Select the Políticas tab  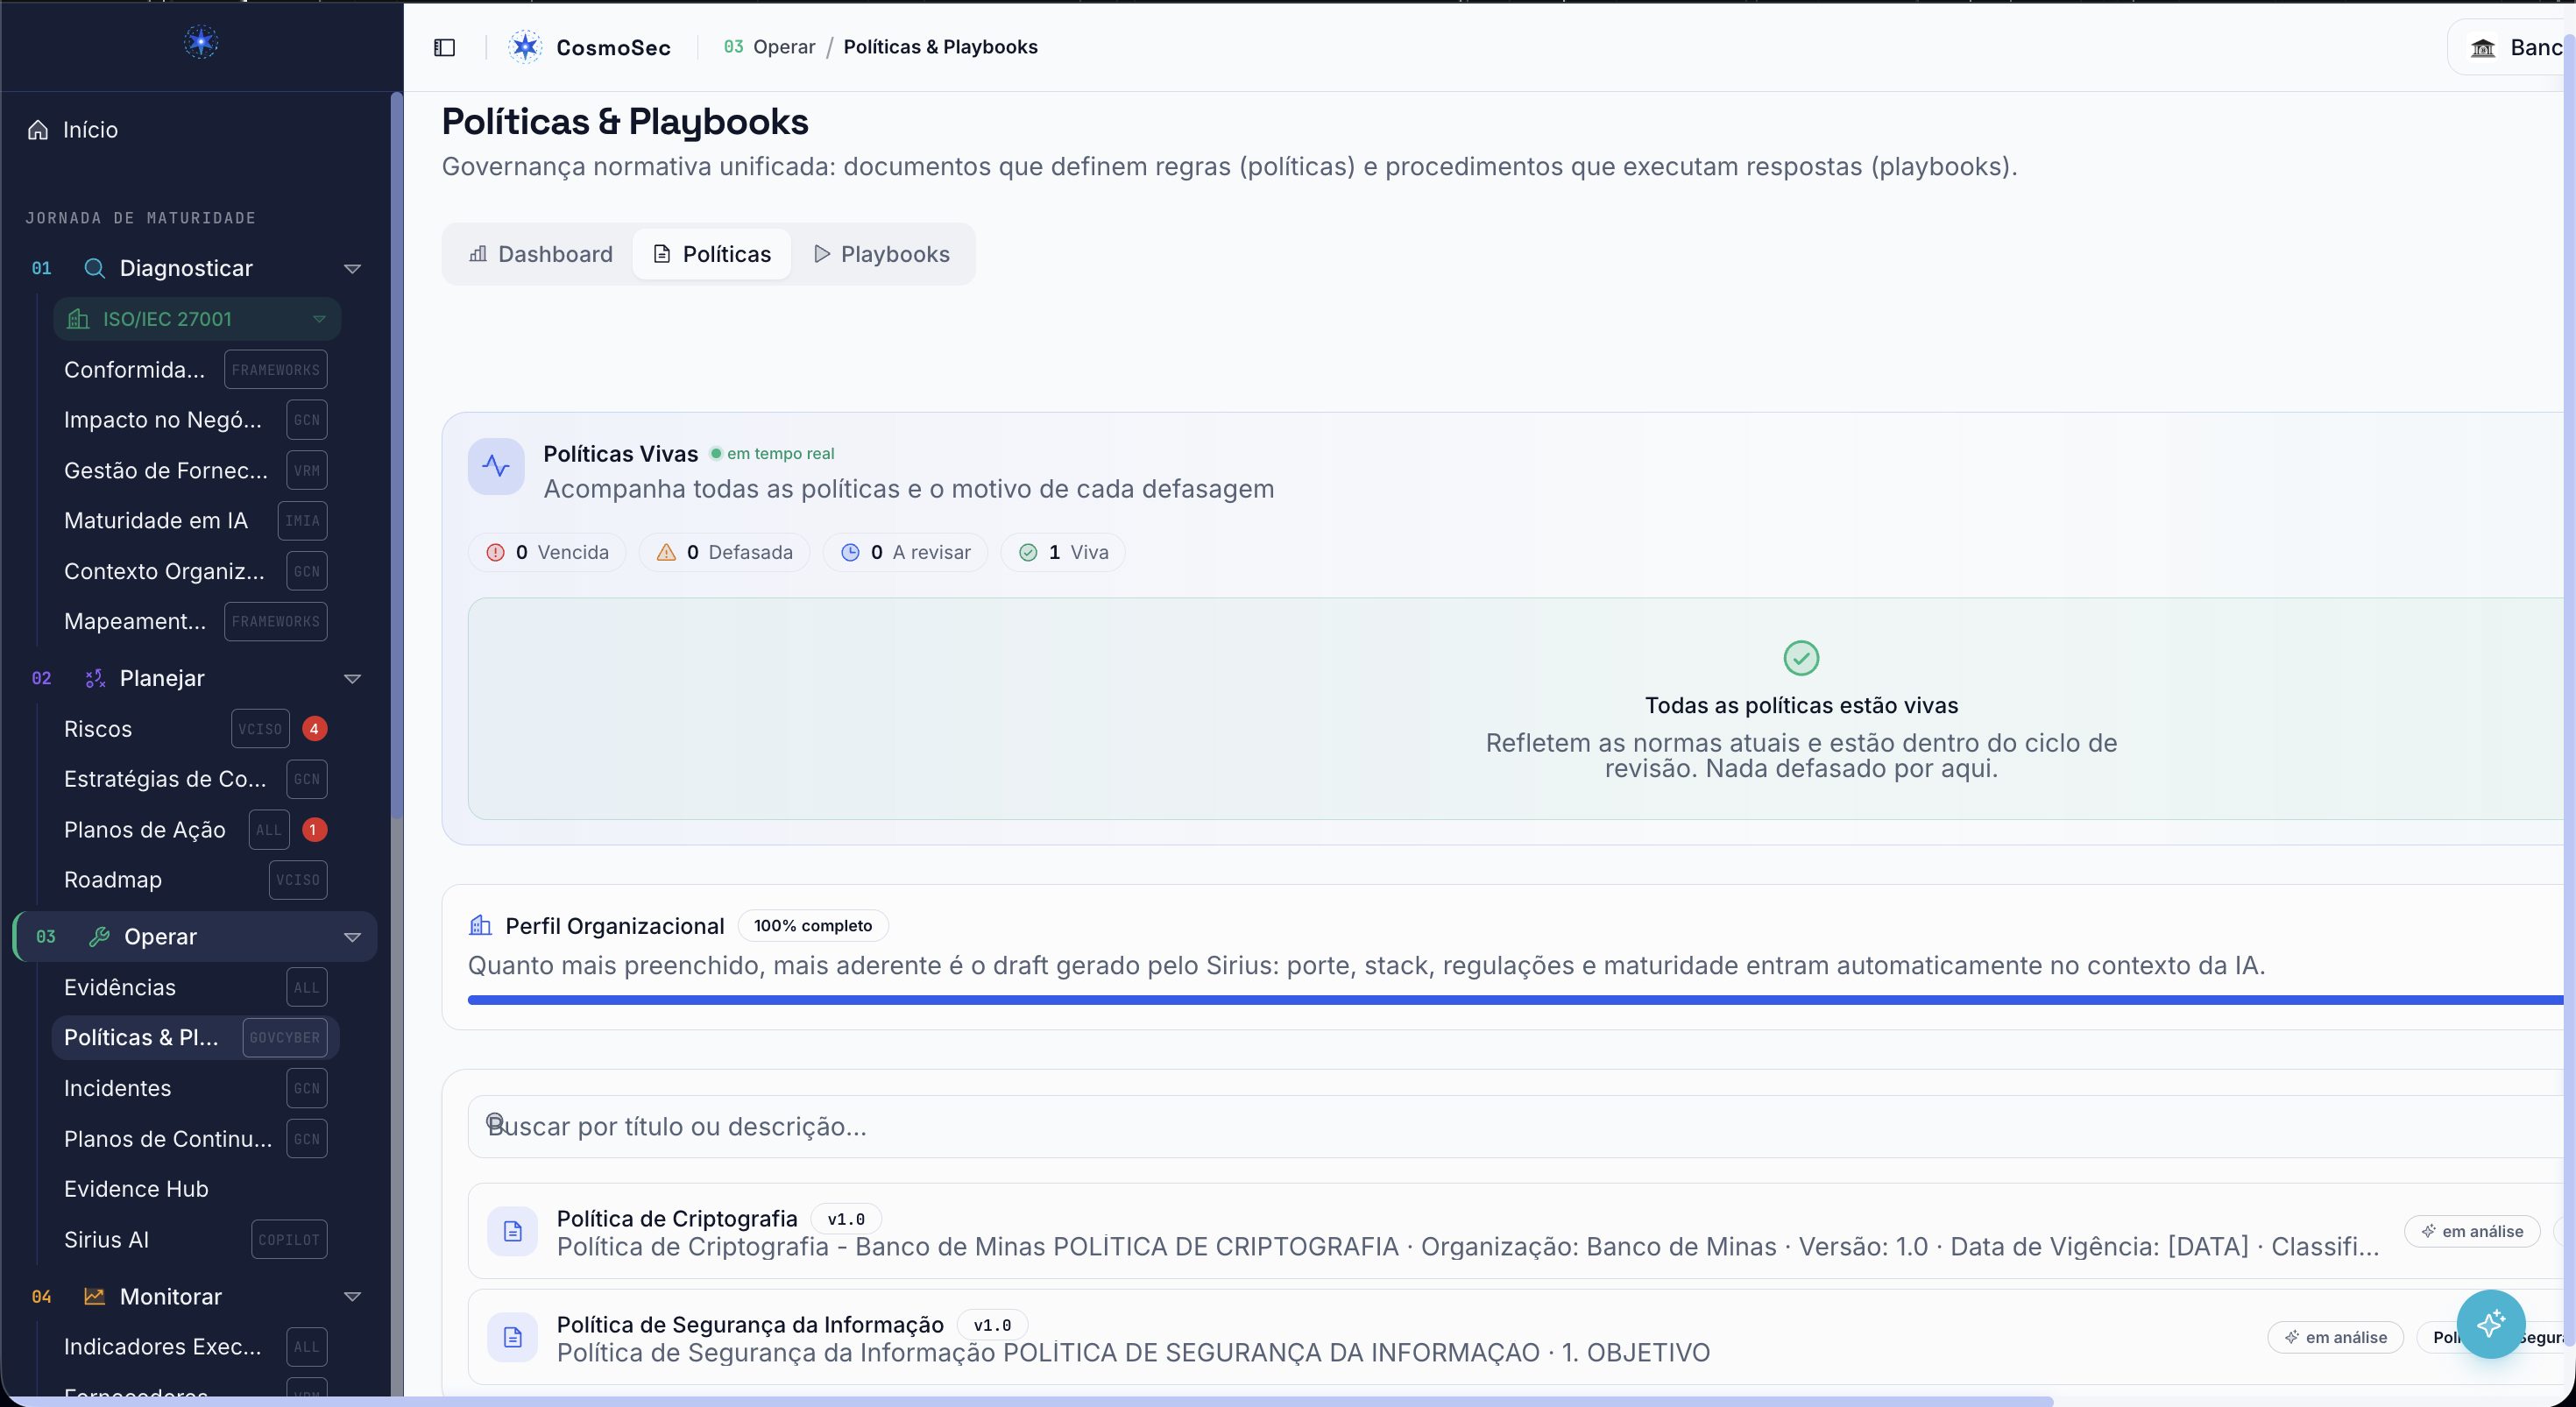point(712,254)
